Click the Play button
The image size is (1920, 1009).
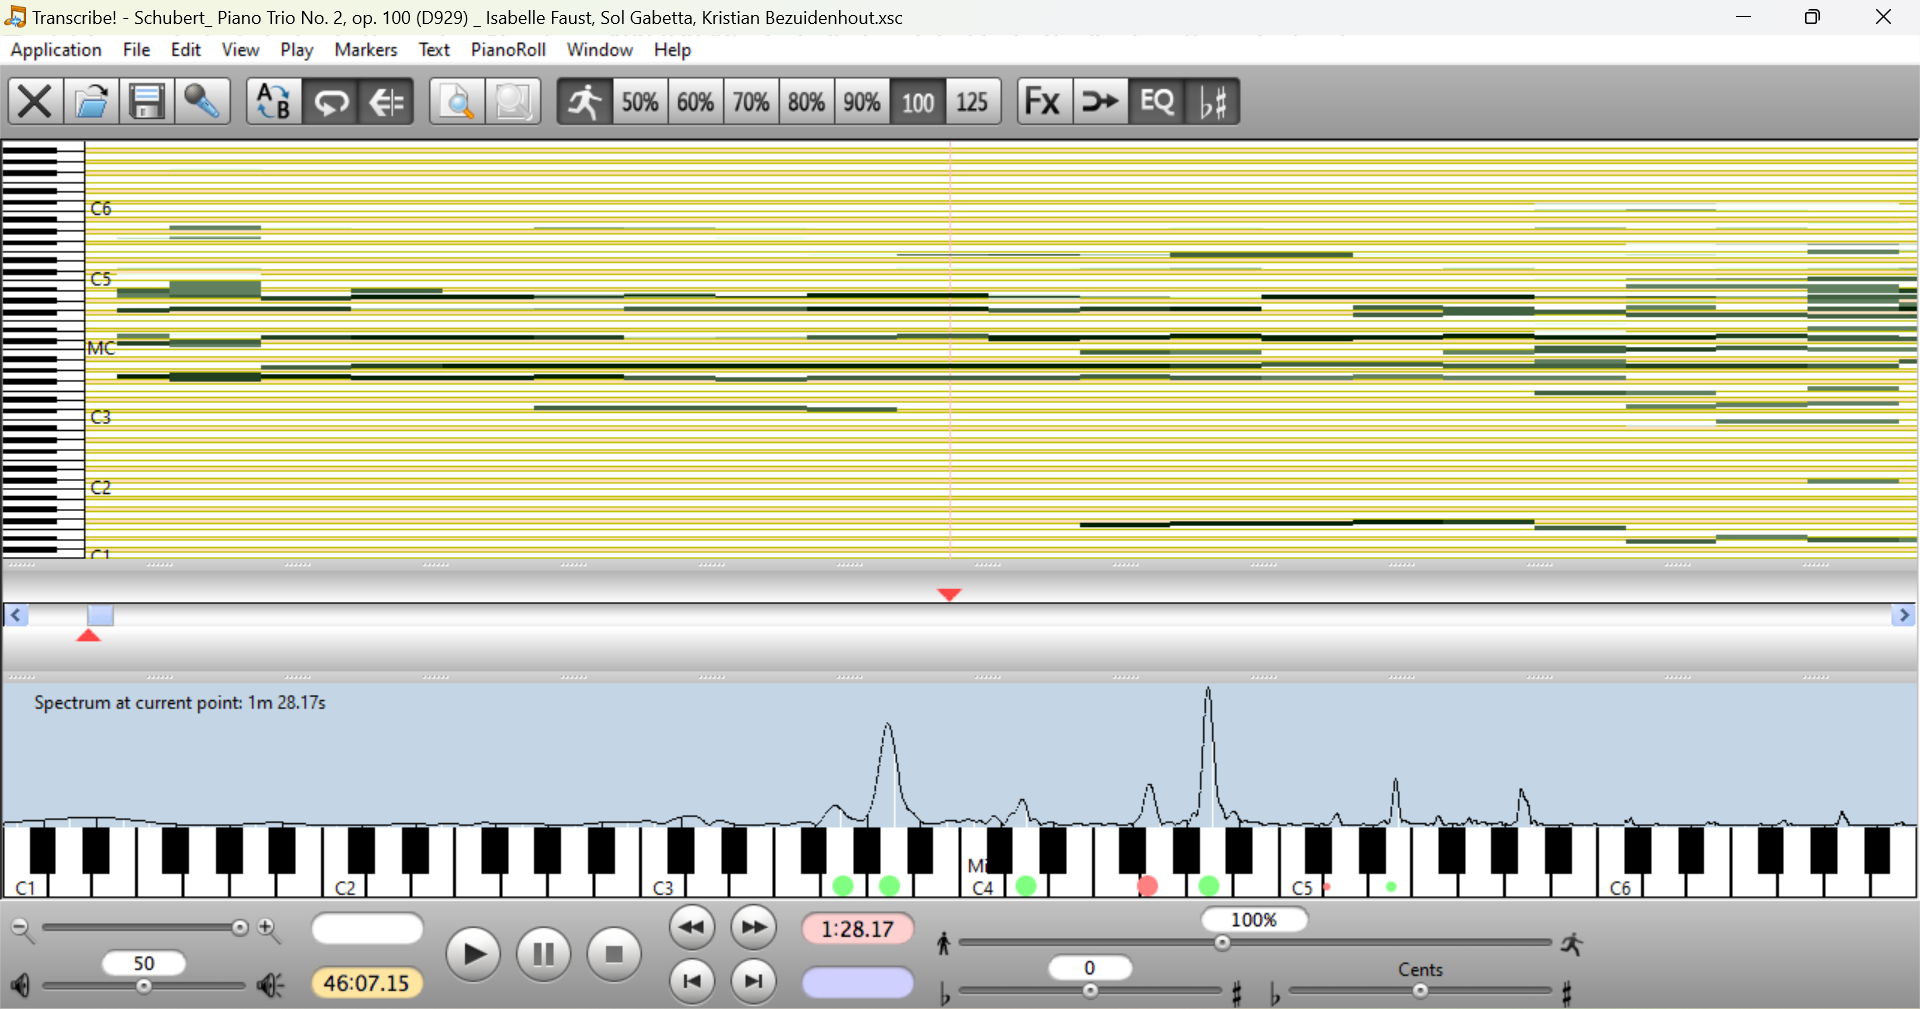click(473, 954)
